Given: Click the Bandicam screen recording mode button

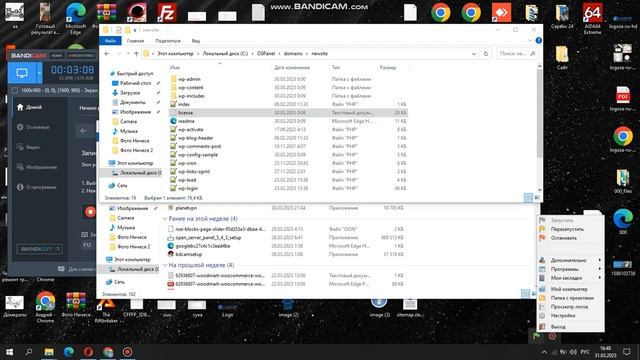Looking at the screenshot, I should point(22,73).
